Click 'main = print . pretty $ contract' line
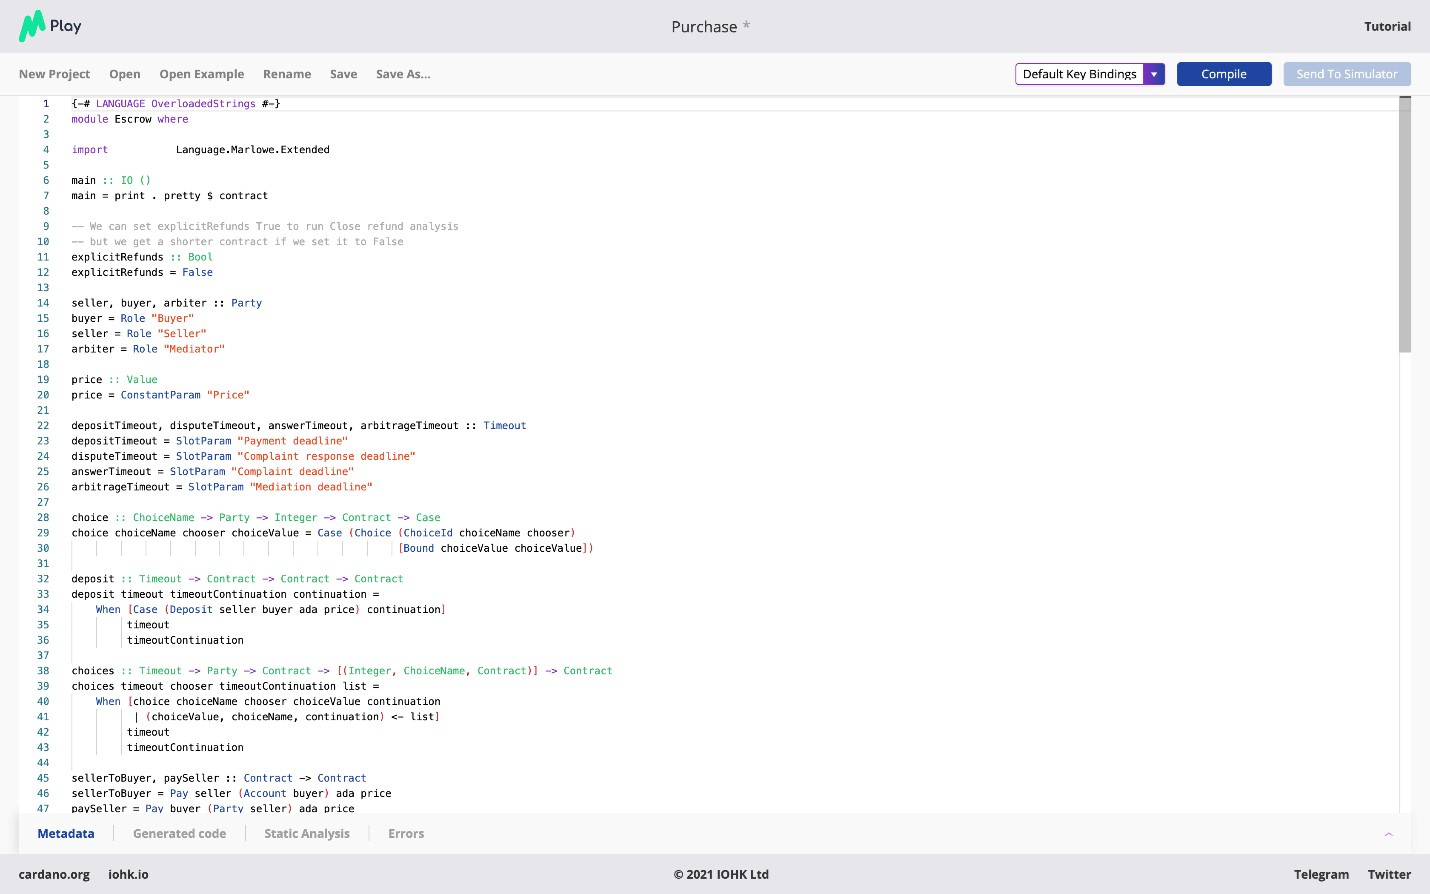The image size is (1430, 894). [x=170, y=196]
